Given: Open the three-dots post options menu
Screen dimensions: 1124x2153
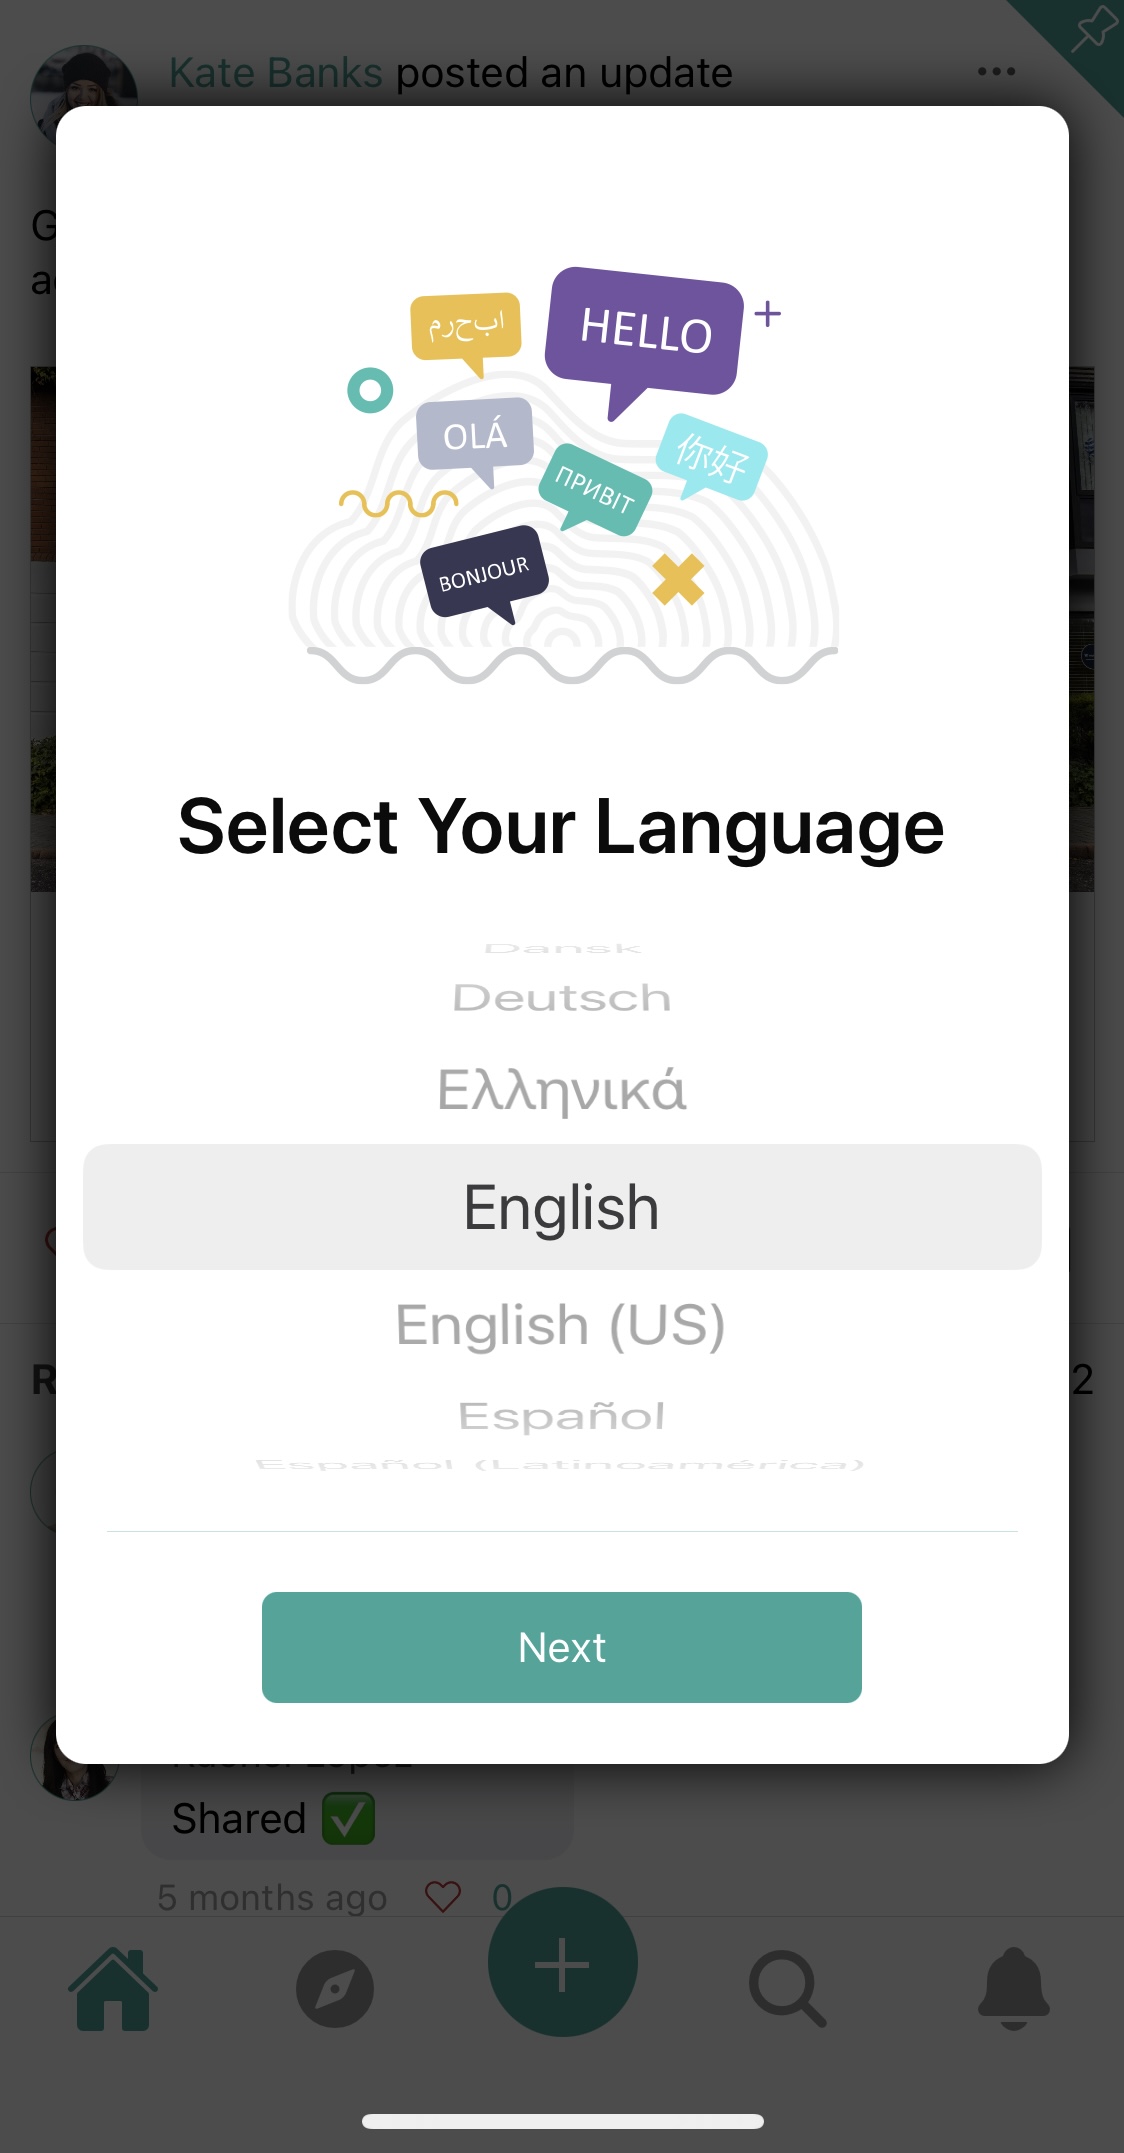Looking at the screenshot, I should click(996, 72).
